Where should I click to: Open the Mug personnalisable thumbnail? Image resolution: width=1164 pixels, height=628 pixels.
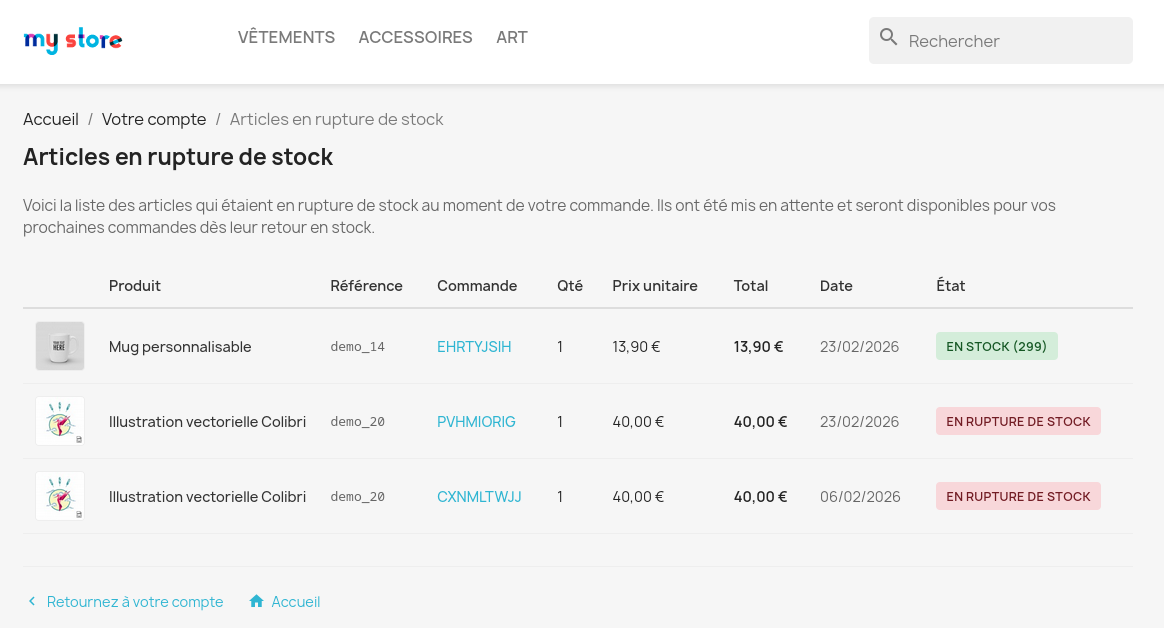point(60,346)
